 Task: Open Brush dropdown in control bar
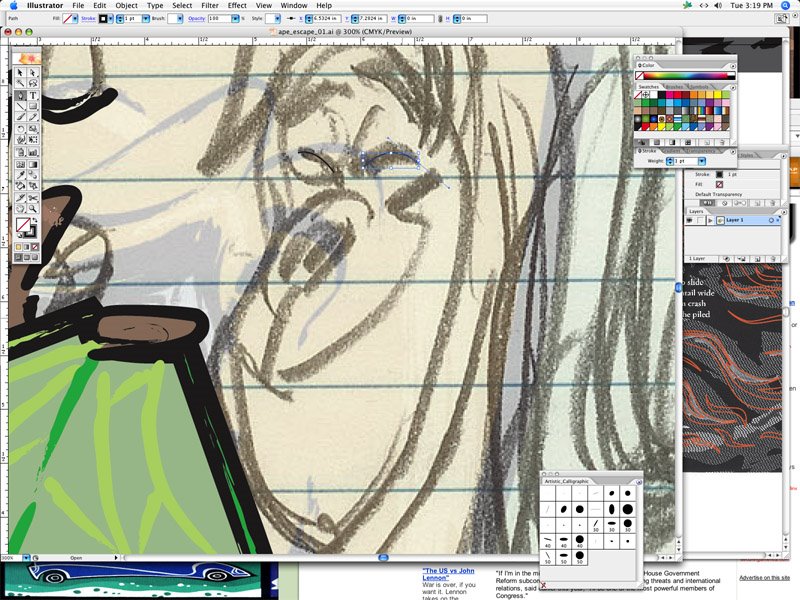[x=180, y=19]
